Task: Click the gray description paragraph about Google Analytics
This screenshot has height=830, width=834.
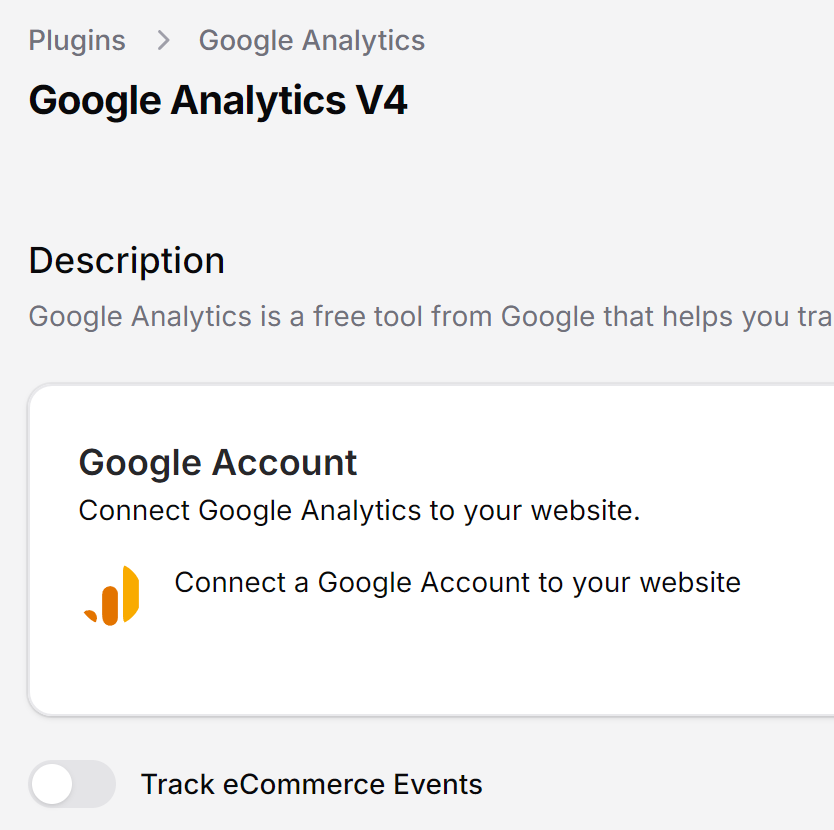Action: [430, 317]
